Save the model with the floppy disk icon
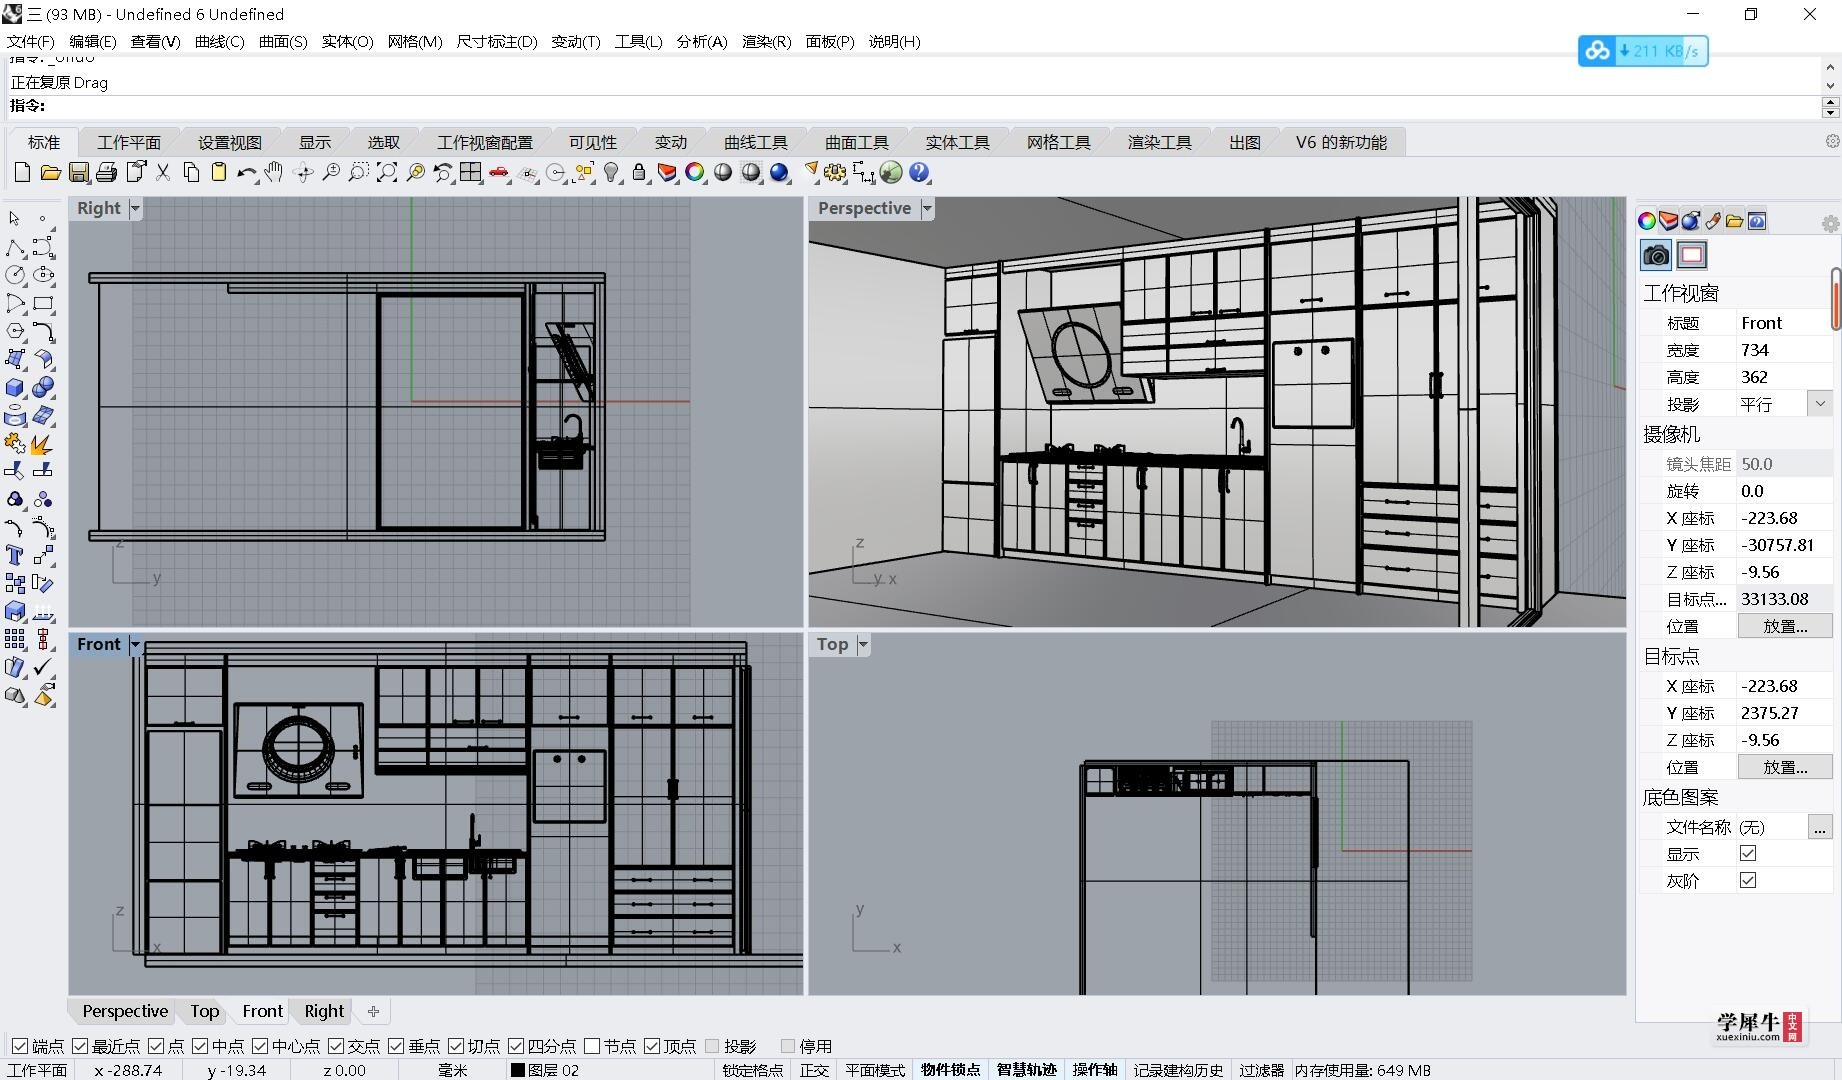 click(x=78, y=173)
